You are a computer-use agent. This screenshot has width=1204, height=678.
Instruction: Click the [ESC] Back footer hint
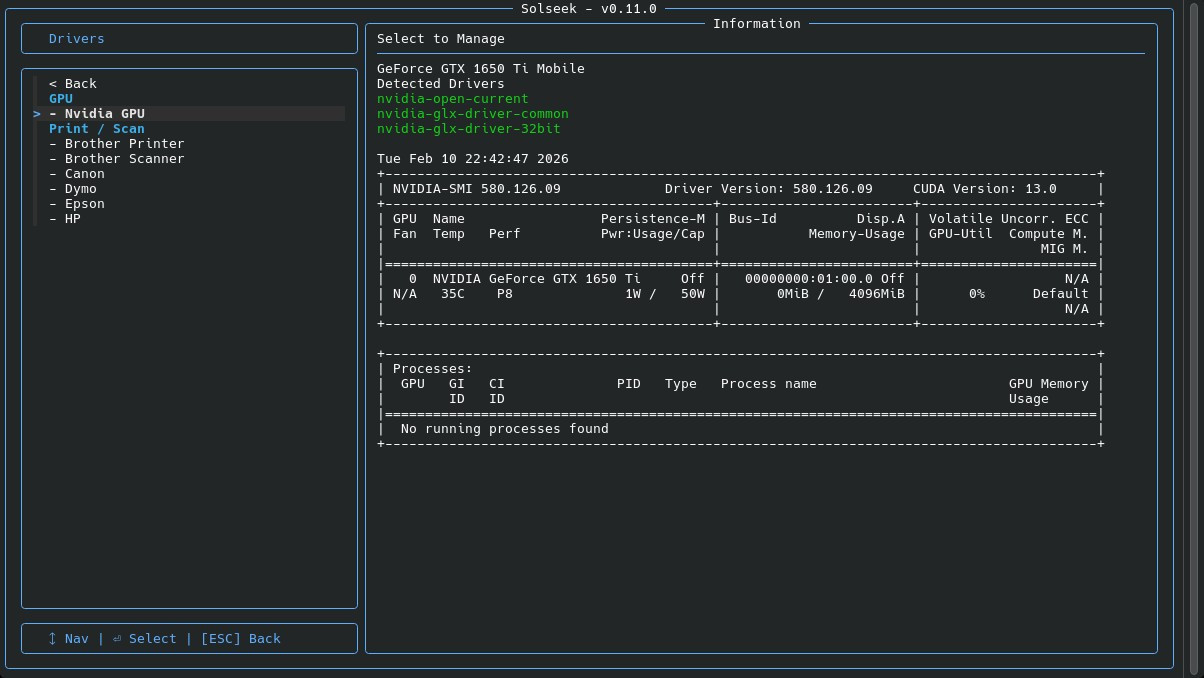click(240, 639)
